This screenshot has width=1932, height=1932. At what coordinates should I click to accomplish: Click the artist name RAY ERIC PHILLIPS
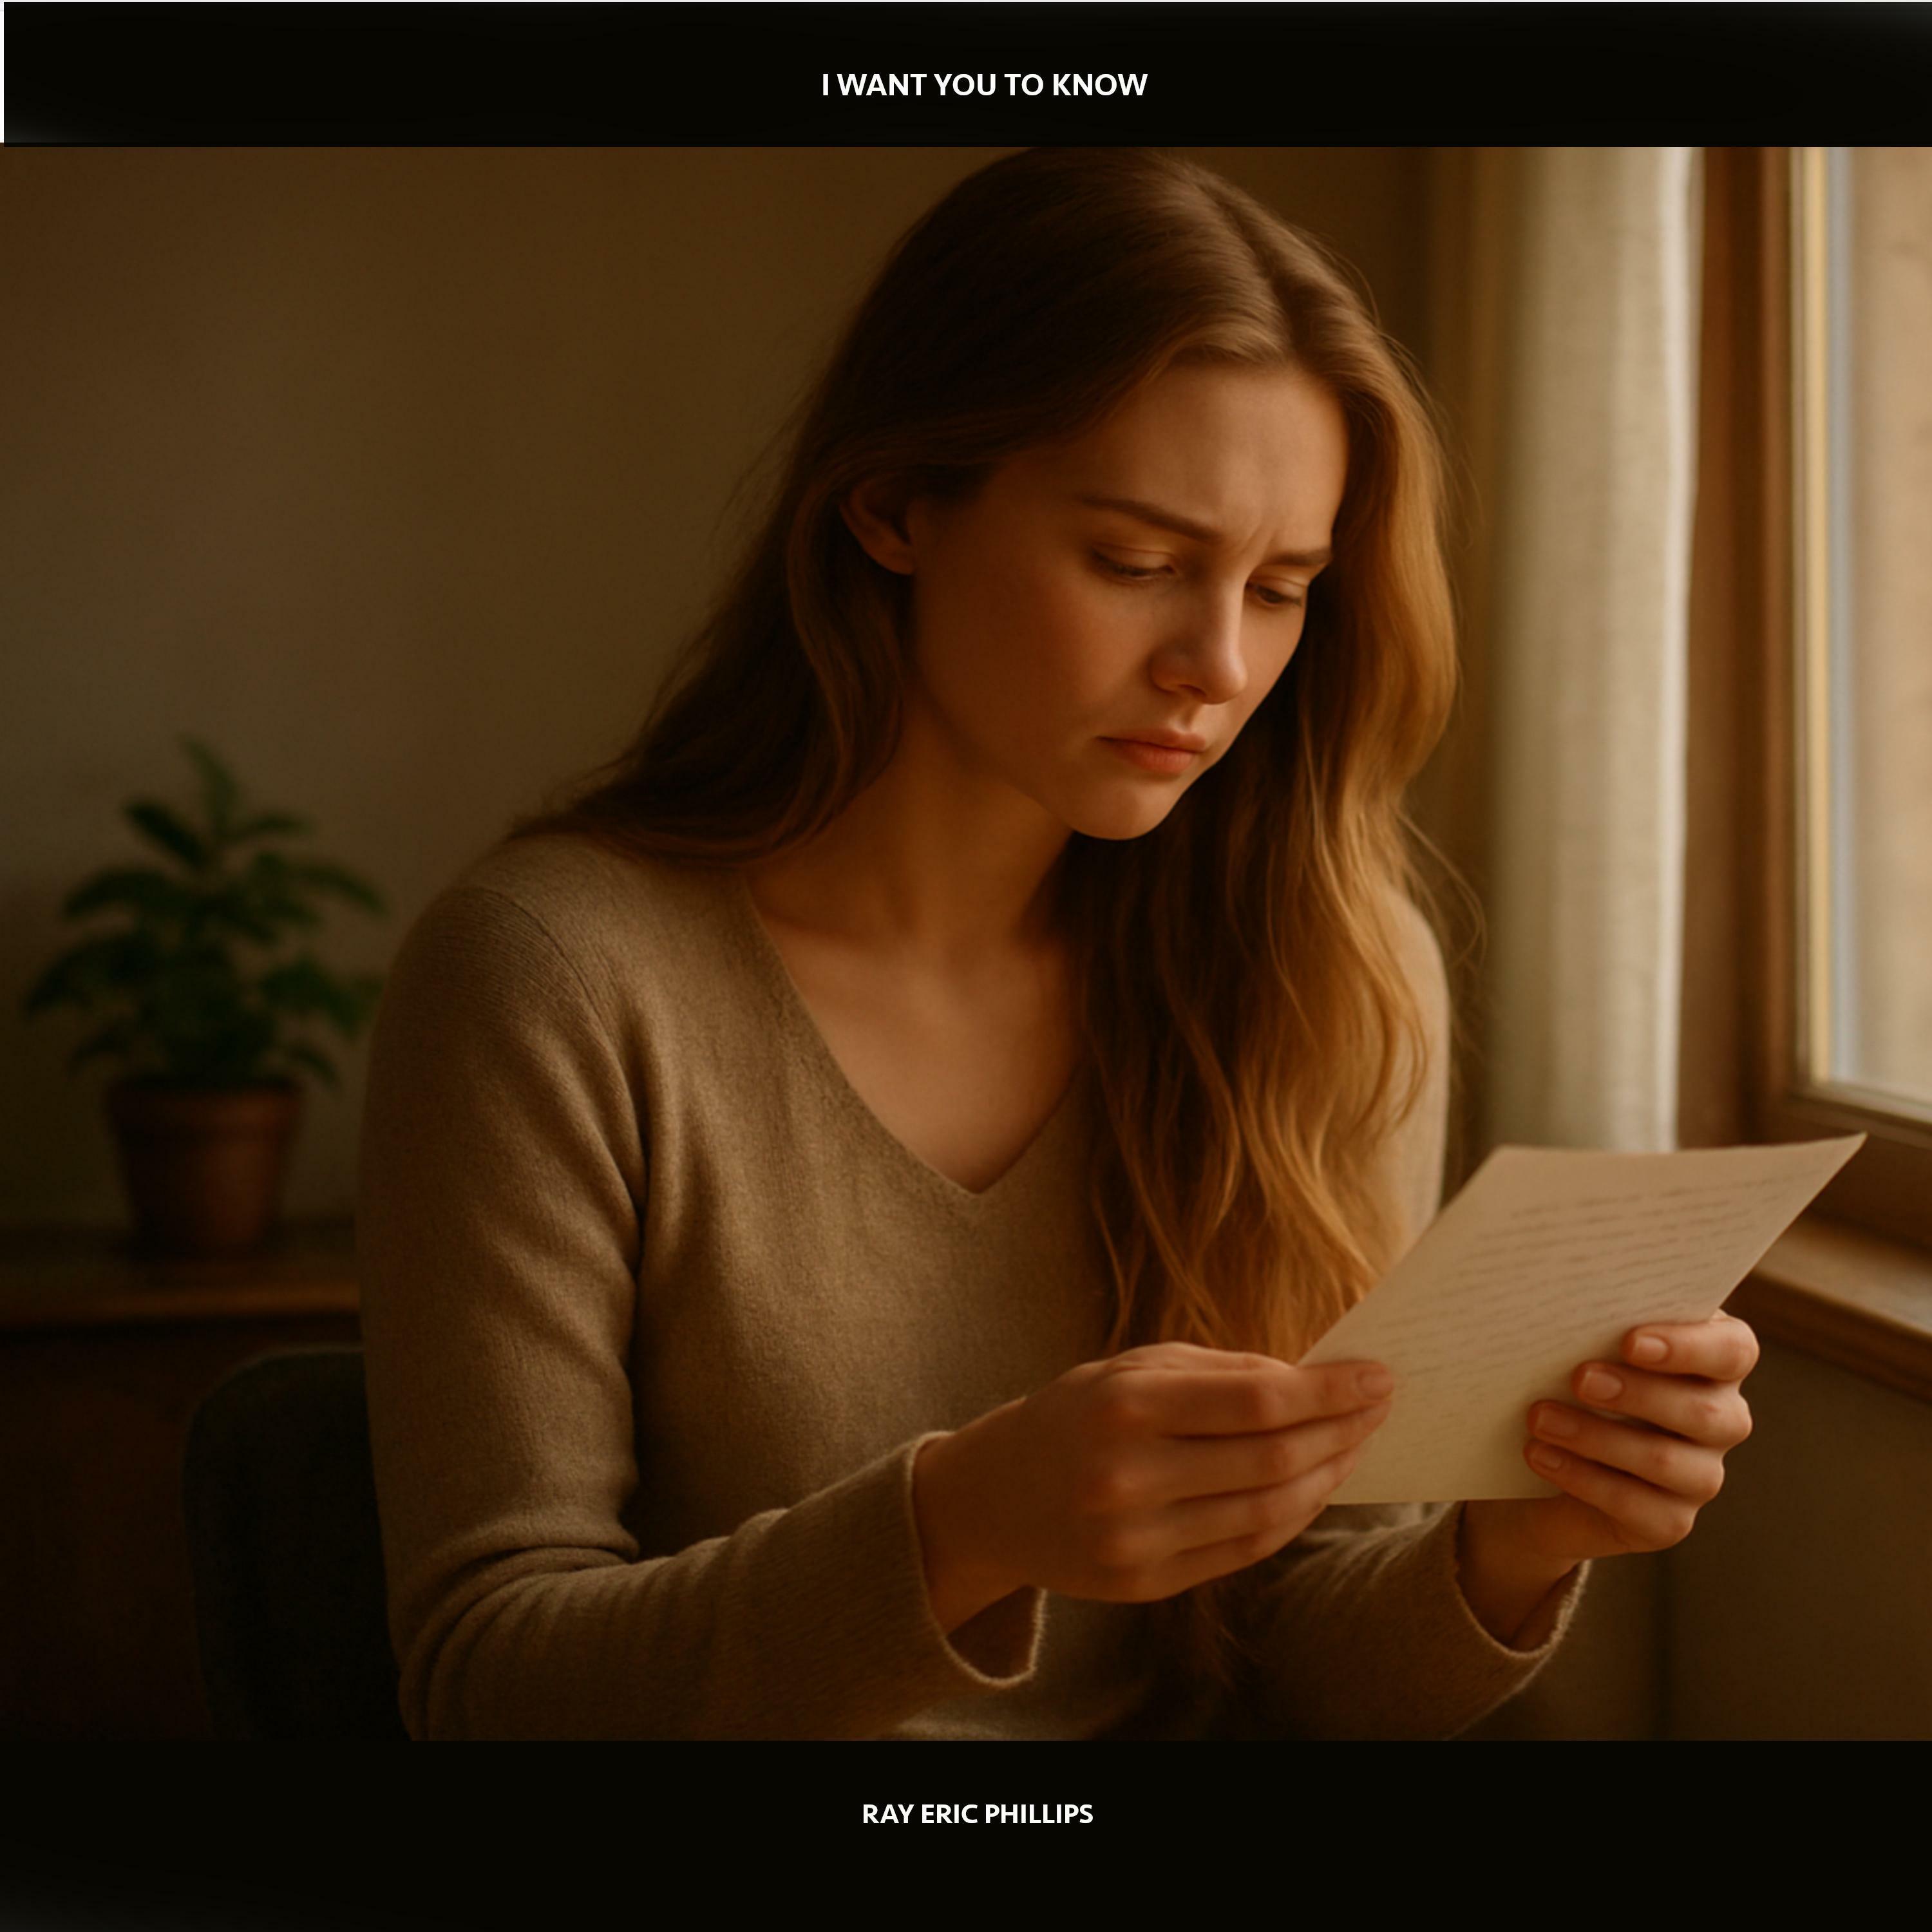click(x=977, y=1814)
